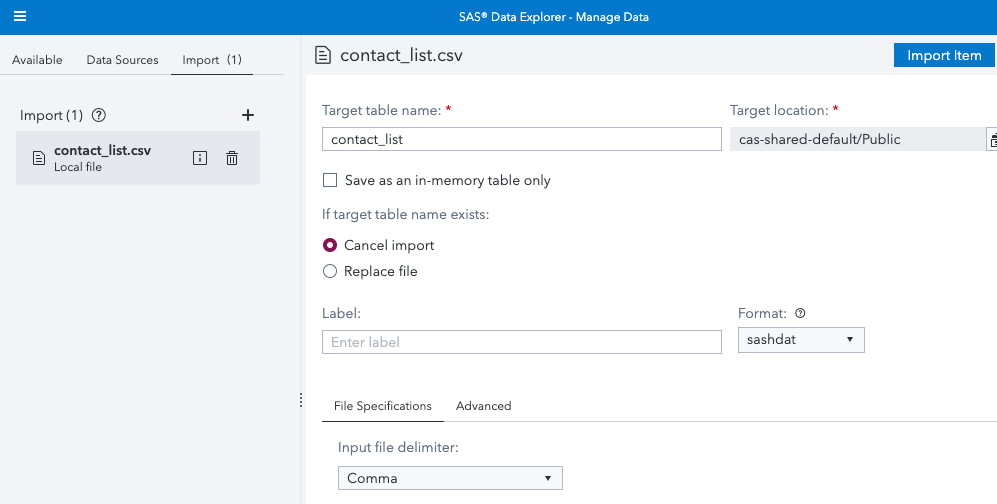Select the Replace file option
Screen dimensions: 997x504
point(330,271)
